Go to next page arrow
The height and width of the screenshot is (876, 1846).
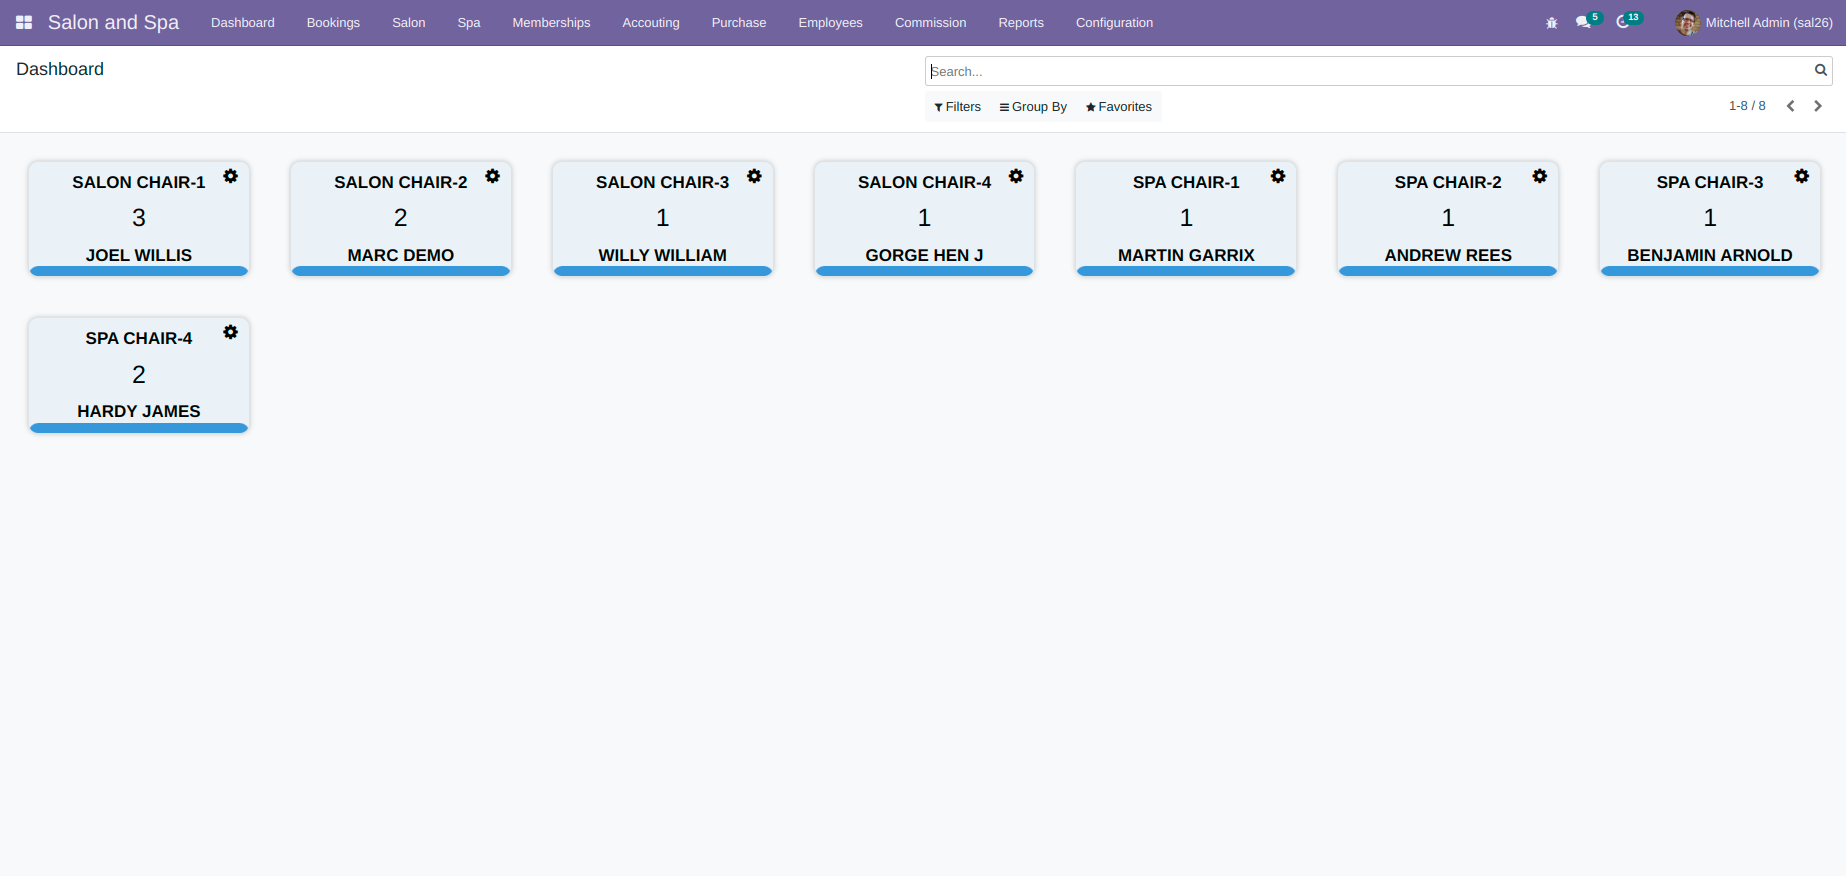coord(1818,106)
